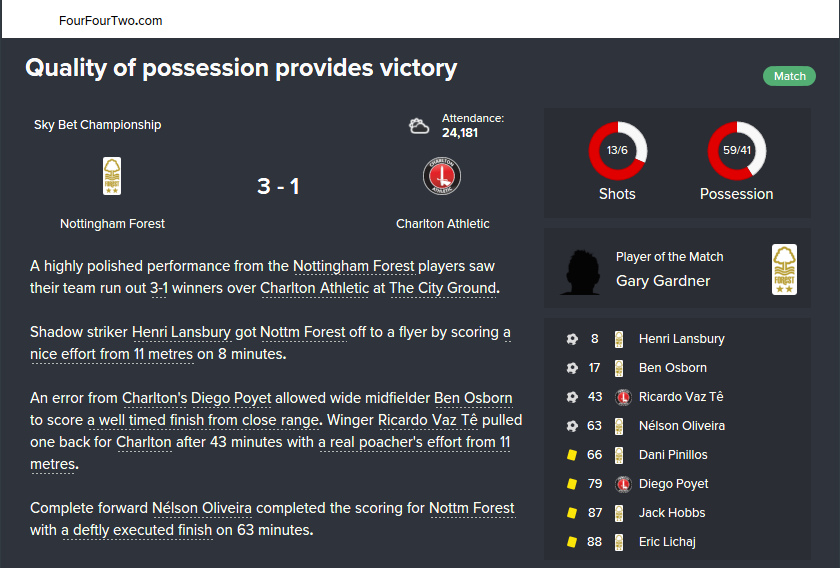Select Nélson Oliveira in the events list

click(x=681, y=426)
